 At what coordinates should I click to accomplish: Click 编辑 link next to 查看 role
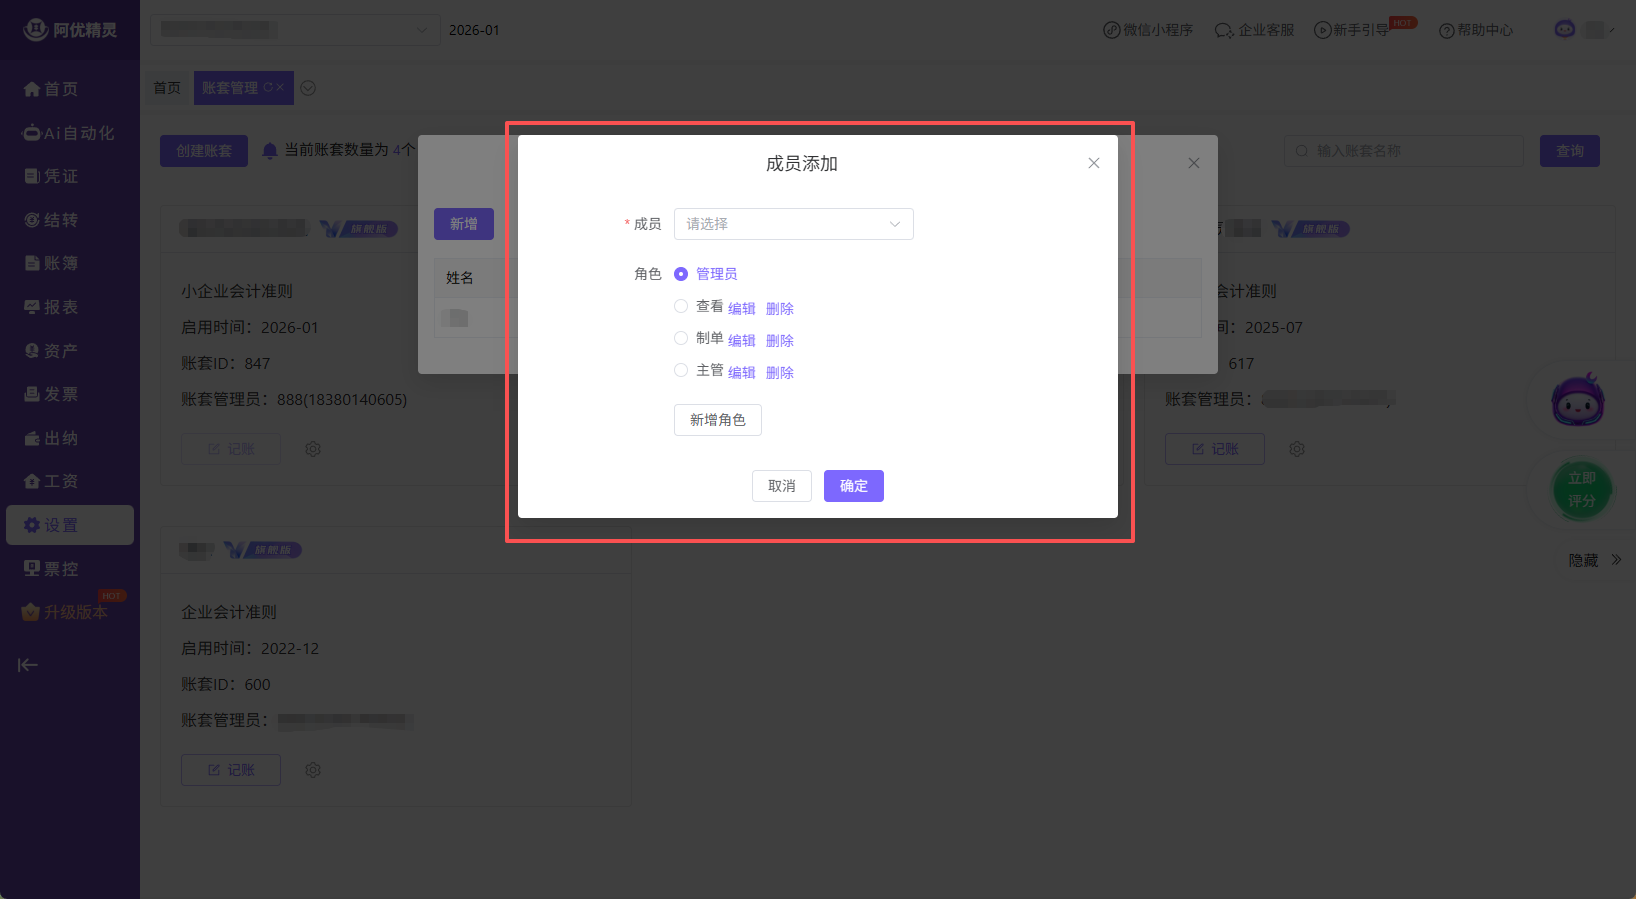click(741, 309)
